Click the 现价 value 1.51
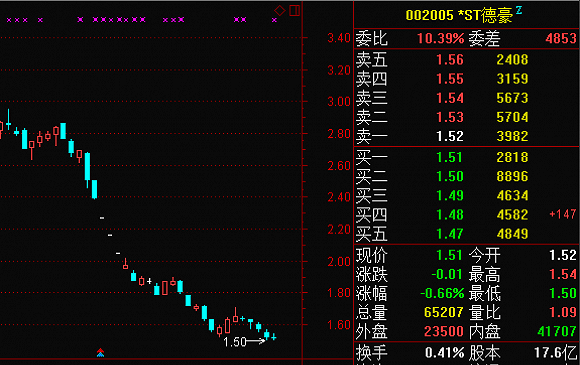Screen dimensions: 580x365 click(450, 256)
